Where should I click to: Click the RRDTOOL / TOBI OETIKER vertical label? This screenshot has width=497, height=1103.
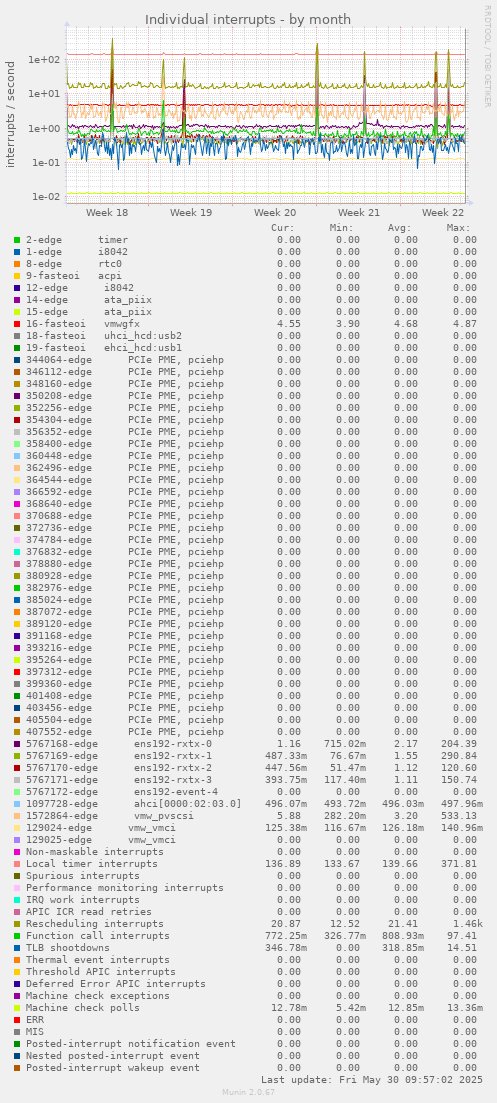click(x=487, y=56)
